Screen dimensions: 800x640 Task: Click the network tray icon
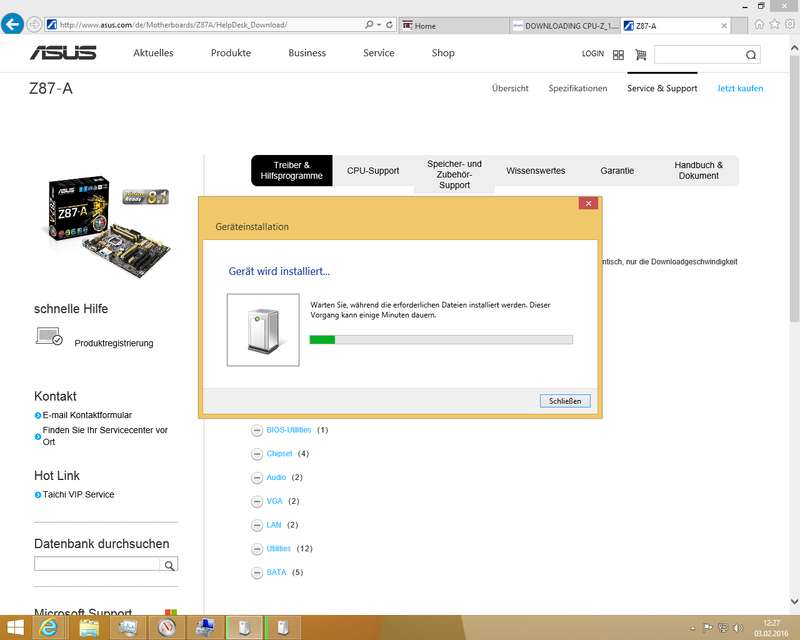click(x=723, y=628)
